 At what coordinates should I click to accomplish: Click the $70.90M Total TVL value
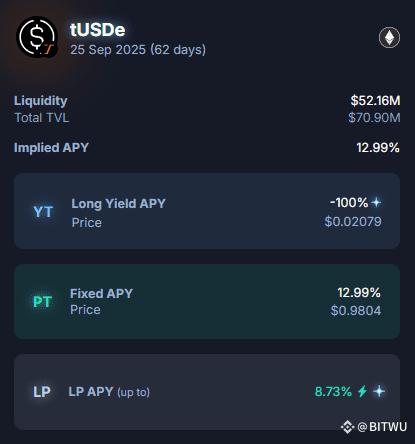pyautogui.click(x=374, y=118)
